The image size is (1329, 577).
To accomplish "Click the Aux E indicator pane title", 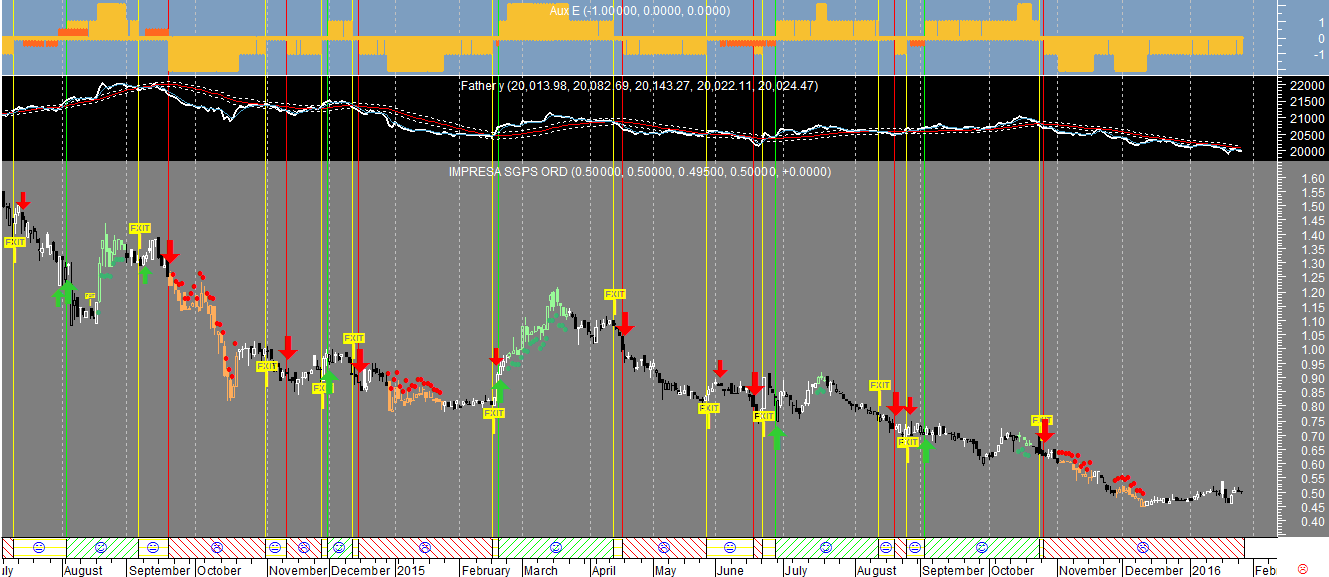I will [639, 10].
